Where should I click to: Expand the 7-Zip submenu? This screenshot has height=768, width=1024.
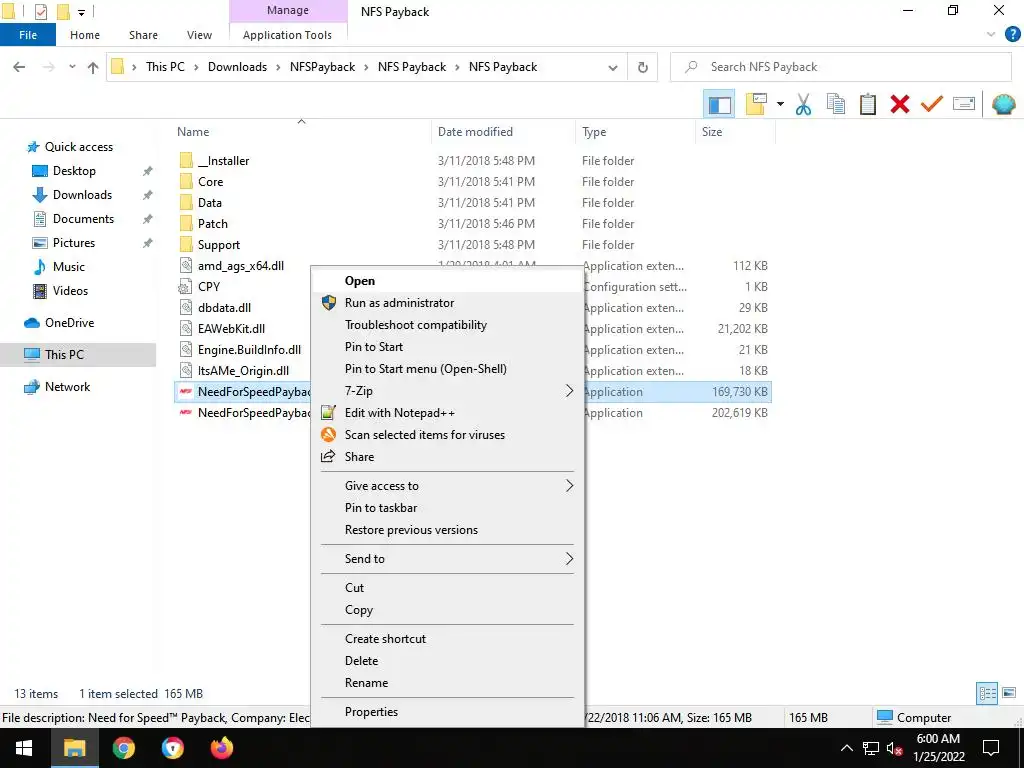click(448, 391)
